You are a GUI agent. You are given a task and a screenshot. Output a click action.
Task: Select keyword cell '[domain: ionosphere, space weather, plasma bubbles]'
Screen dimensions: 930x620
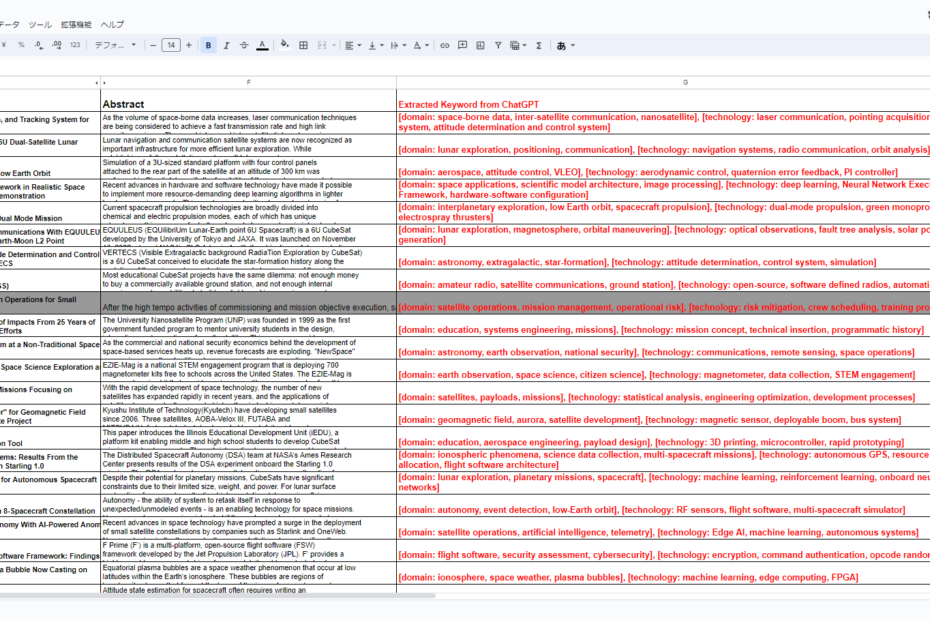(663, 574)
